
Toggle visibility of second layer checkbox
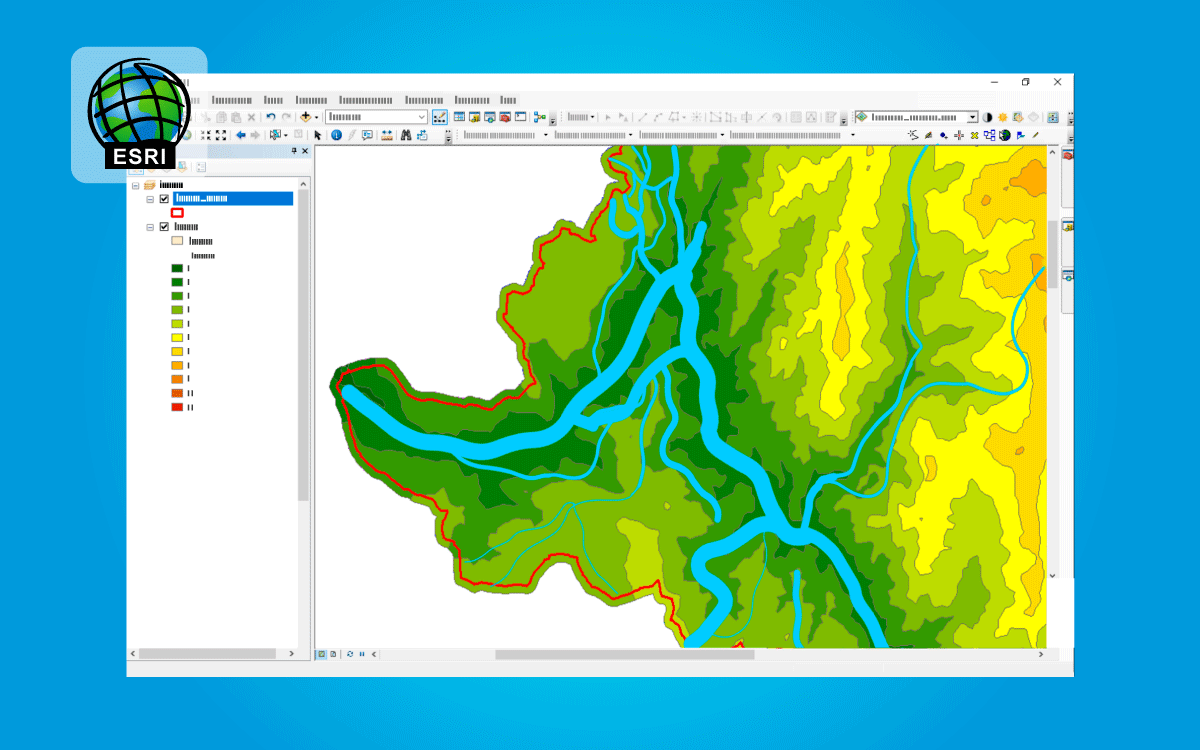point(164,227)
